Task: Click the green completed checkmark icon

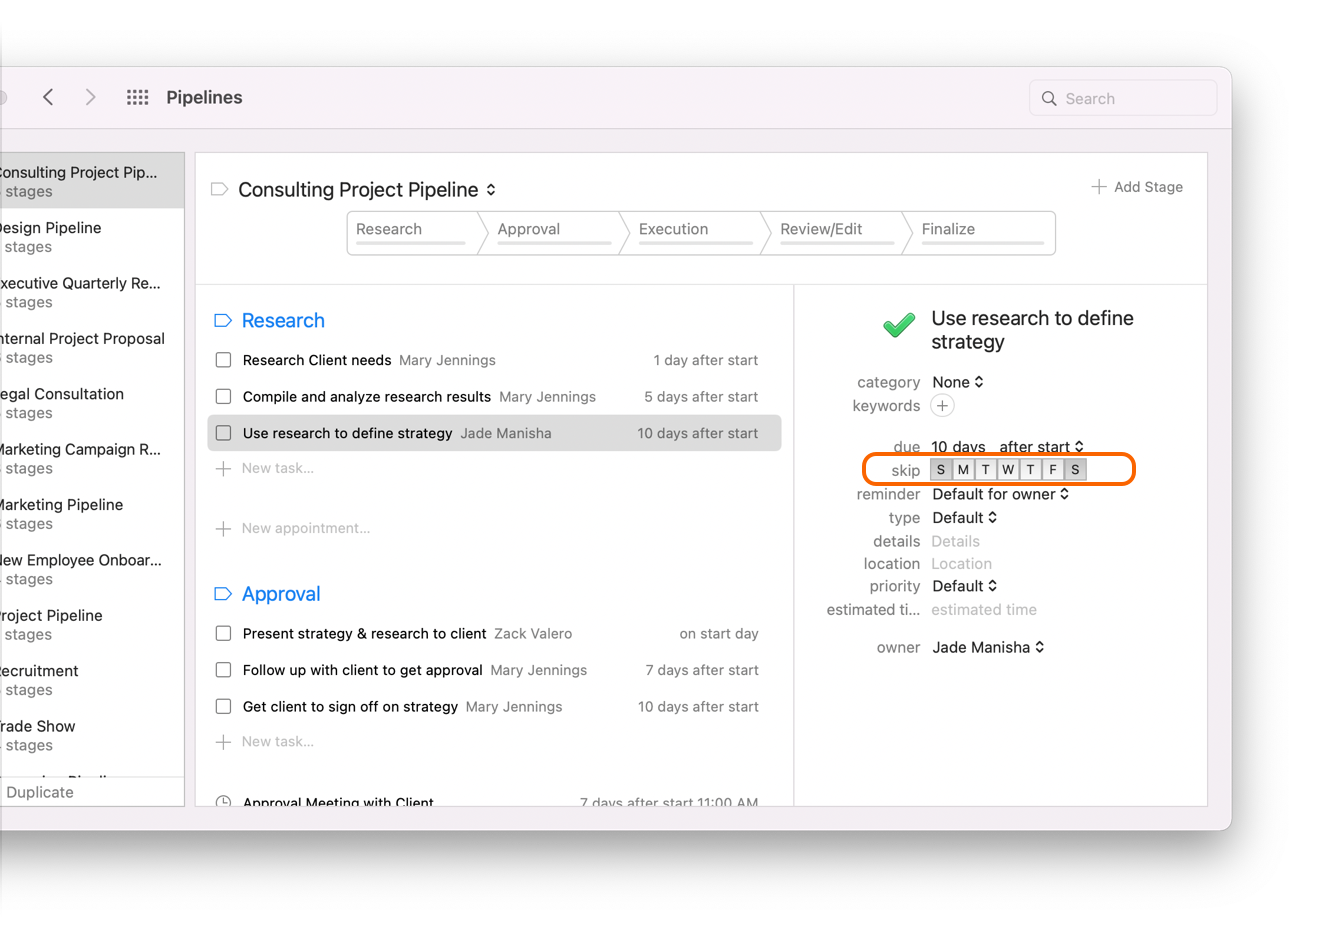Action: (x=899, y=326)
